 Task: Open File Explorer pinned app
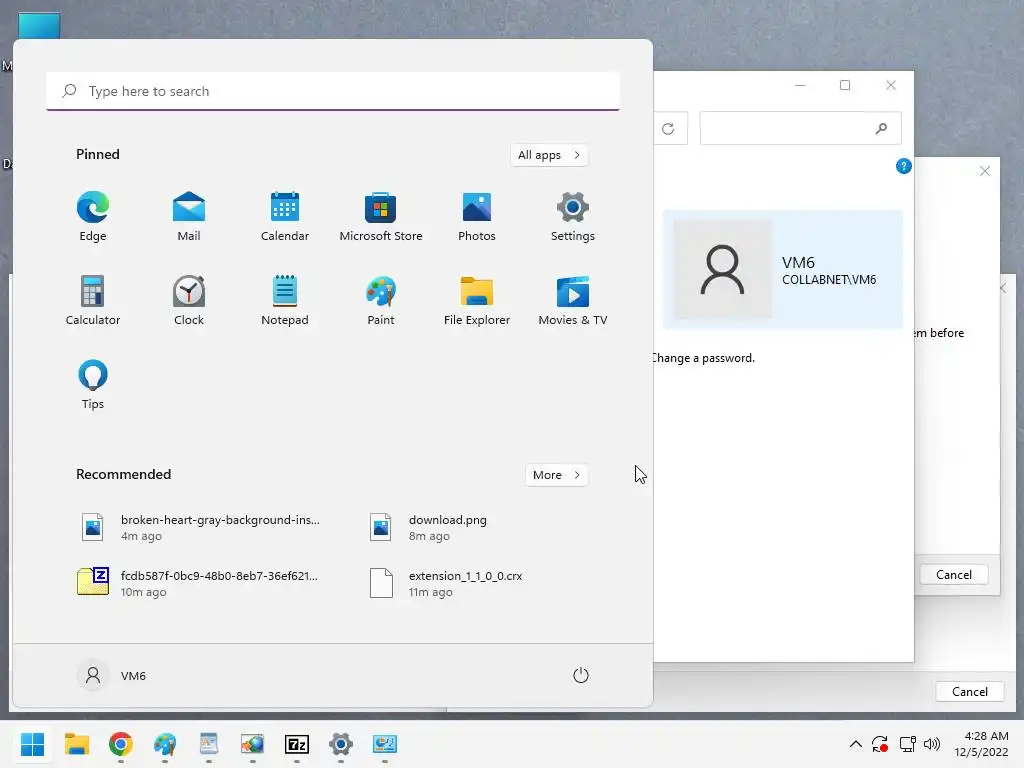click(x=477, y=301)
